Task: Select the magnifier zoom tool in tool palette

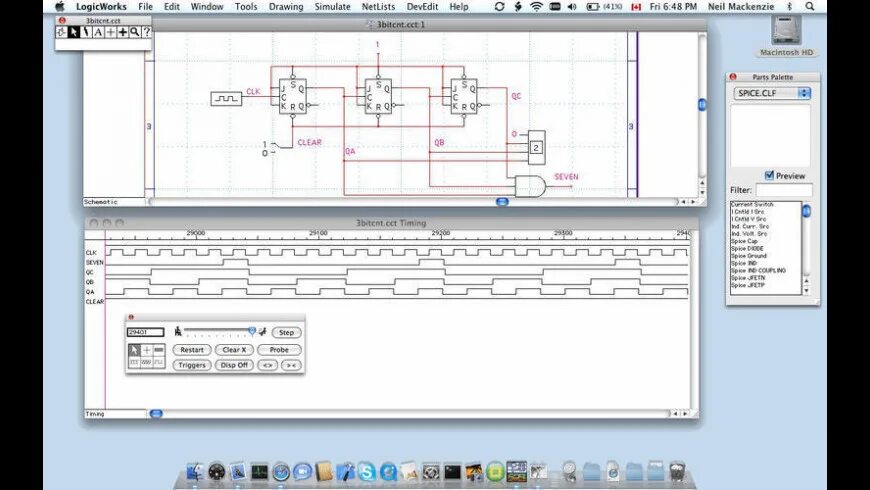Action: (134, 32)
